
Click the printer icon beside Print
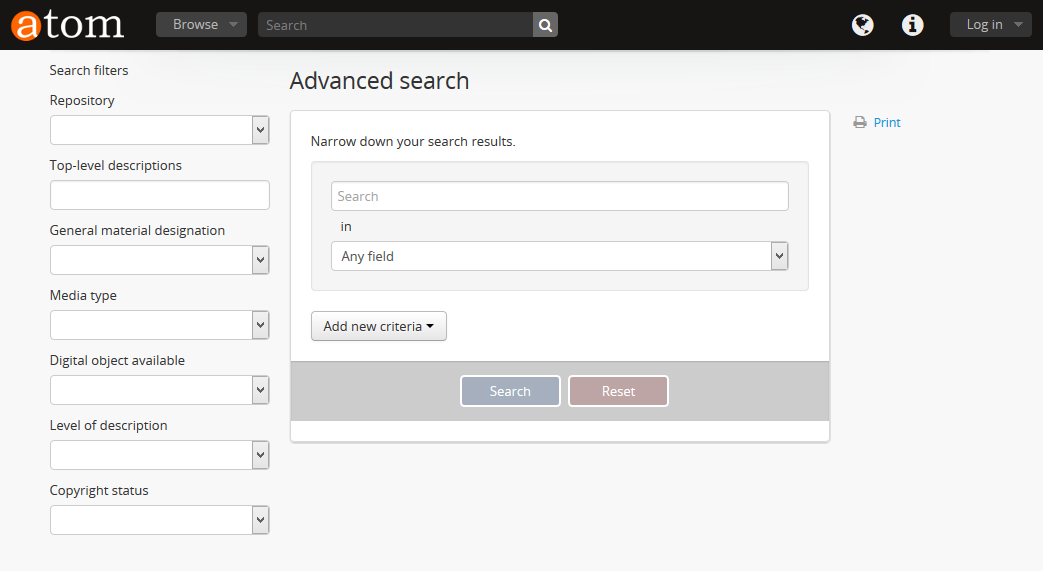click(859, 123)
